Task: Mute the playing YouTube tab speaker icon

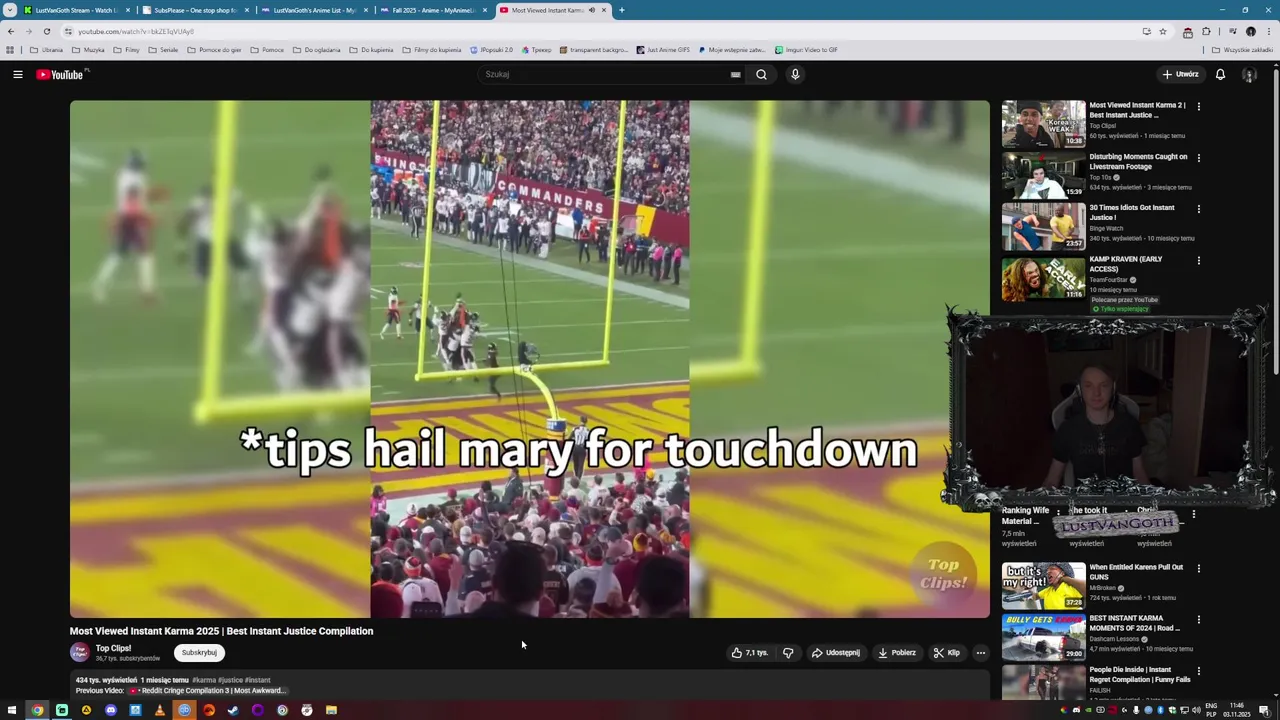Action: [x=591, y=10]
